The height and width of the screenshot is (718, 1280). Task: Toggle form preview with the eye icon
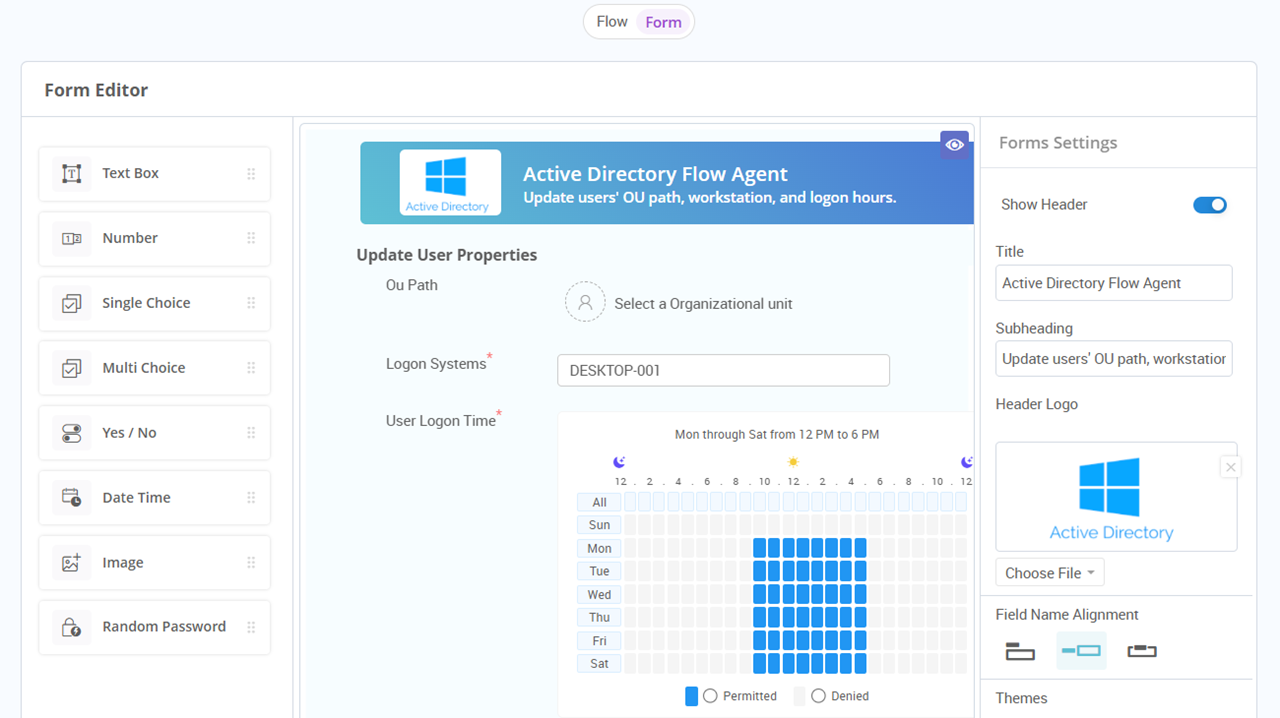954,145
